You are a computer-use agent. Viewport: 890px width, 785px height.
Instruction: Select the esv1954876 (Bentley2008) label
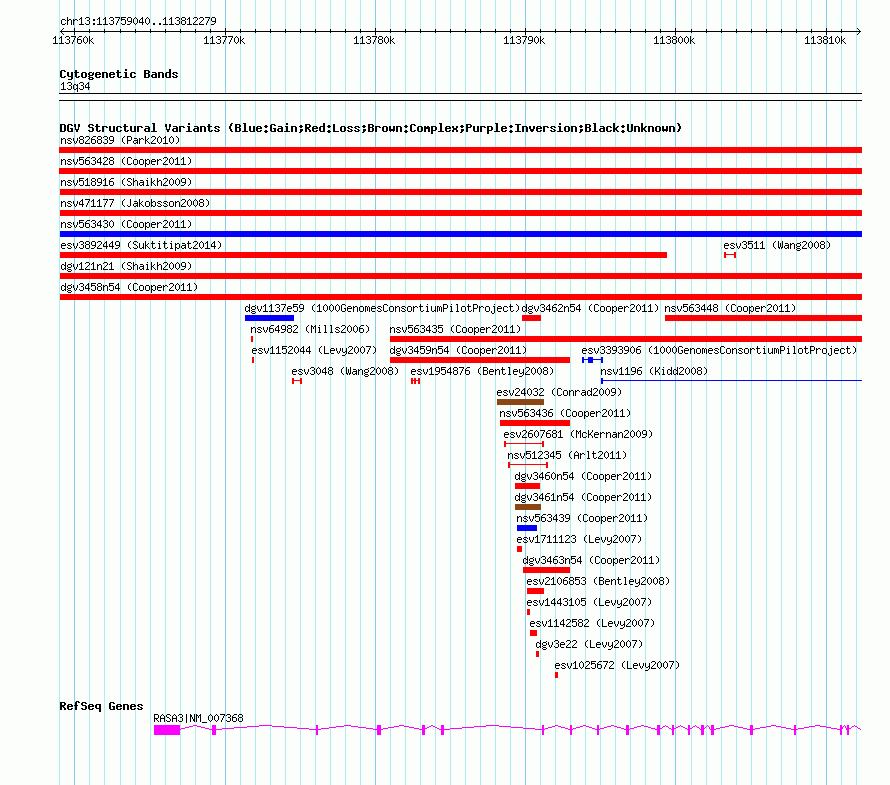(482, 371)
